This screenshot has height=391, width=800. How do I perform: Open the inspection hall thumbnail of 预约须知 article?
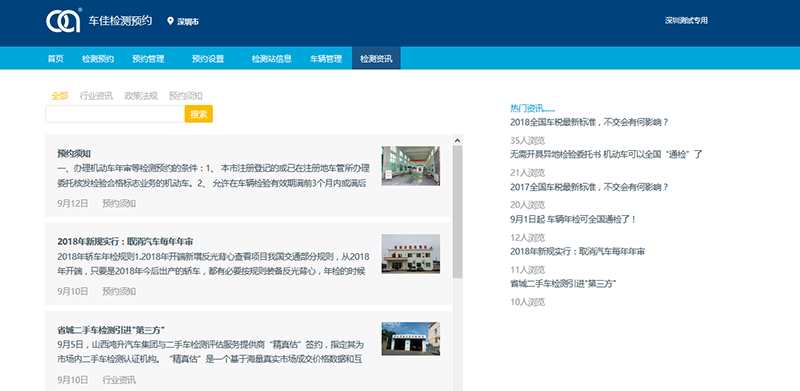tap(411, 166)
